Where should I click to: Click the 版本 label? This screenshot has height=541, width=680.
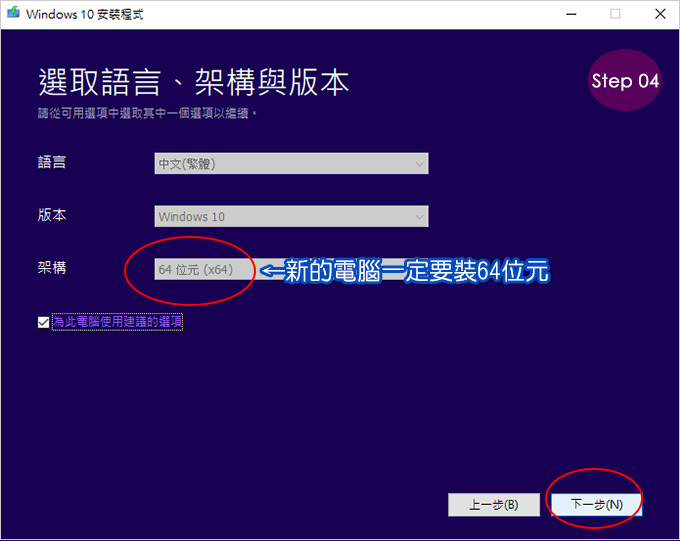point(52,215)
